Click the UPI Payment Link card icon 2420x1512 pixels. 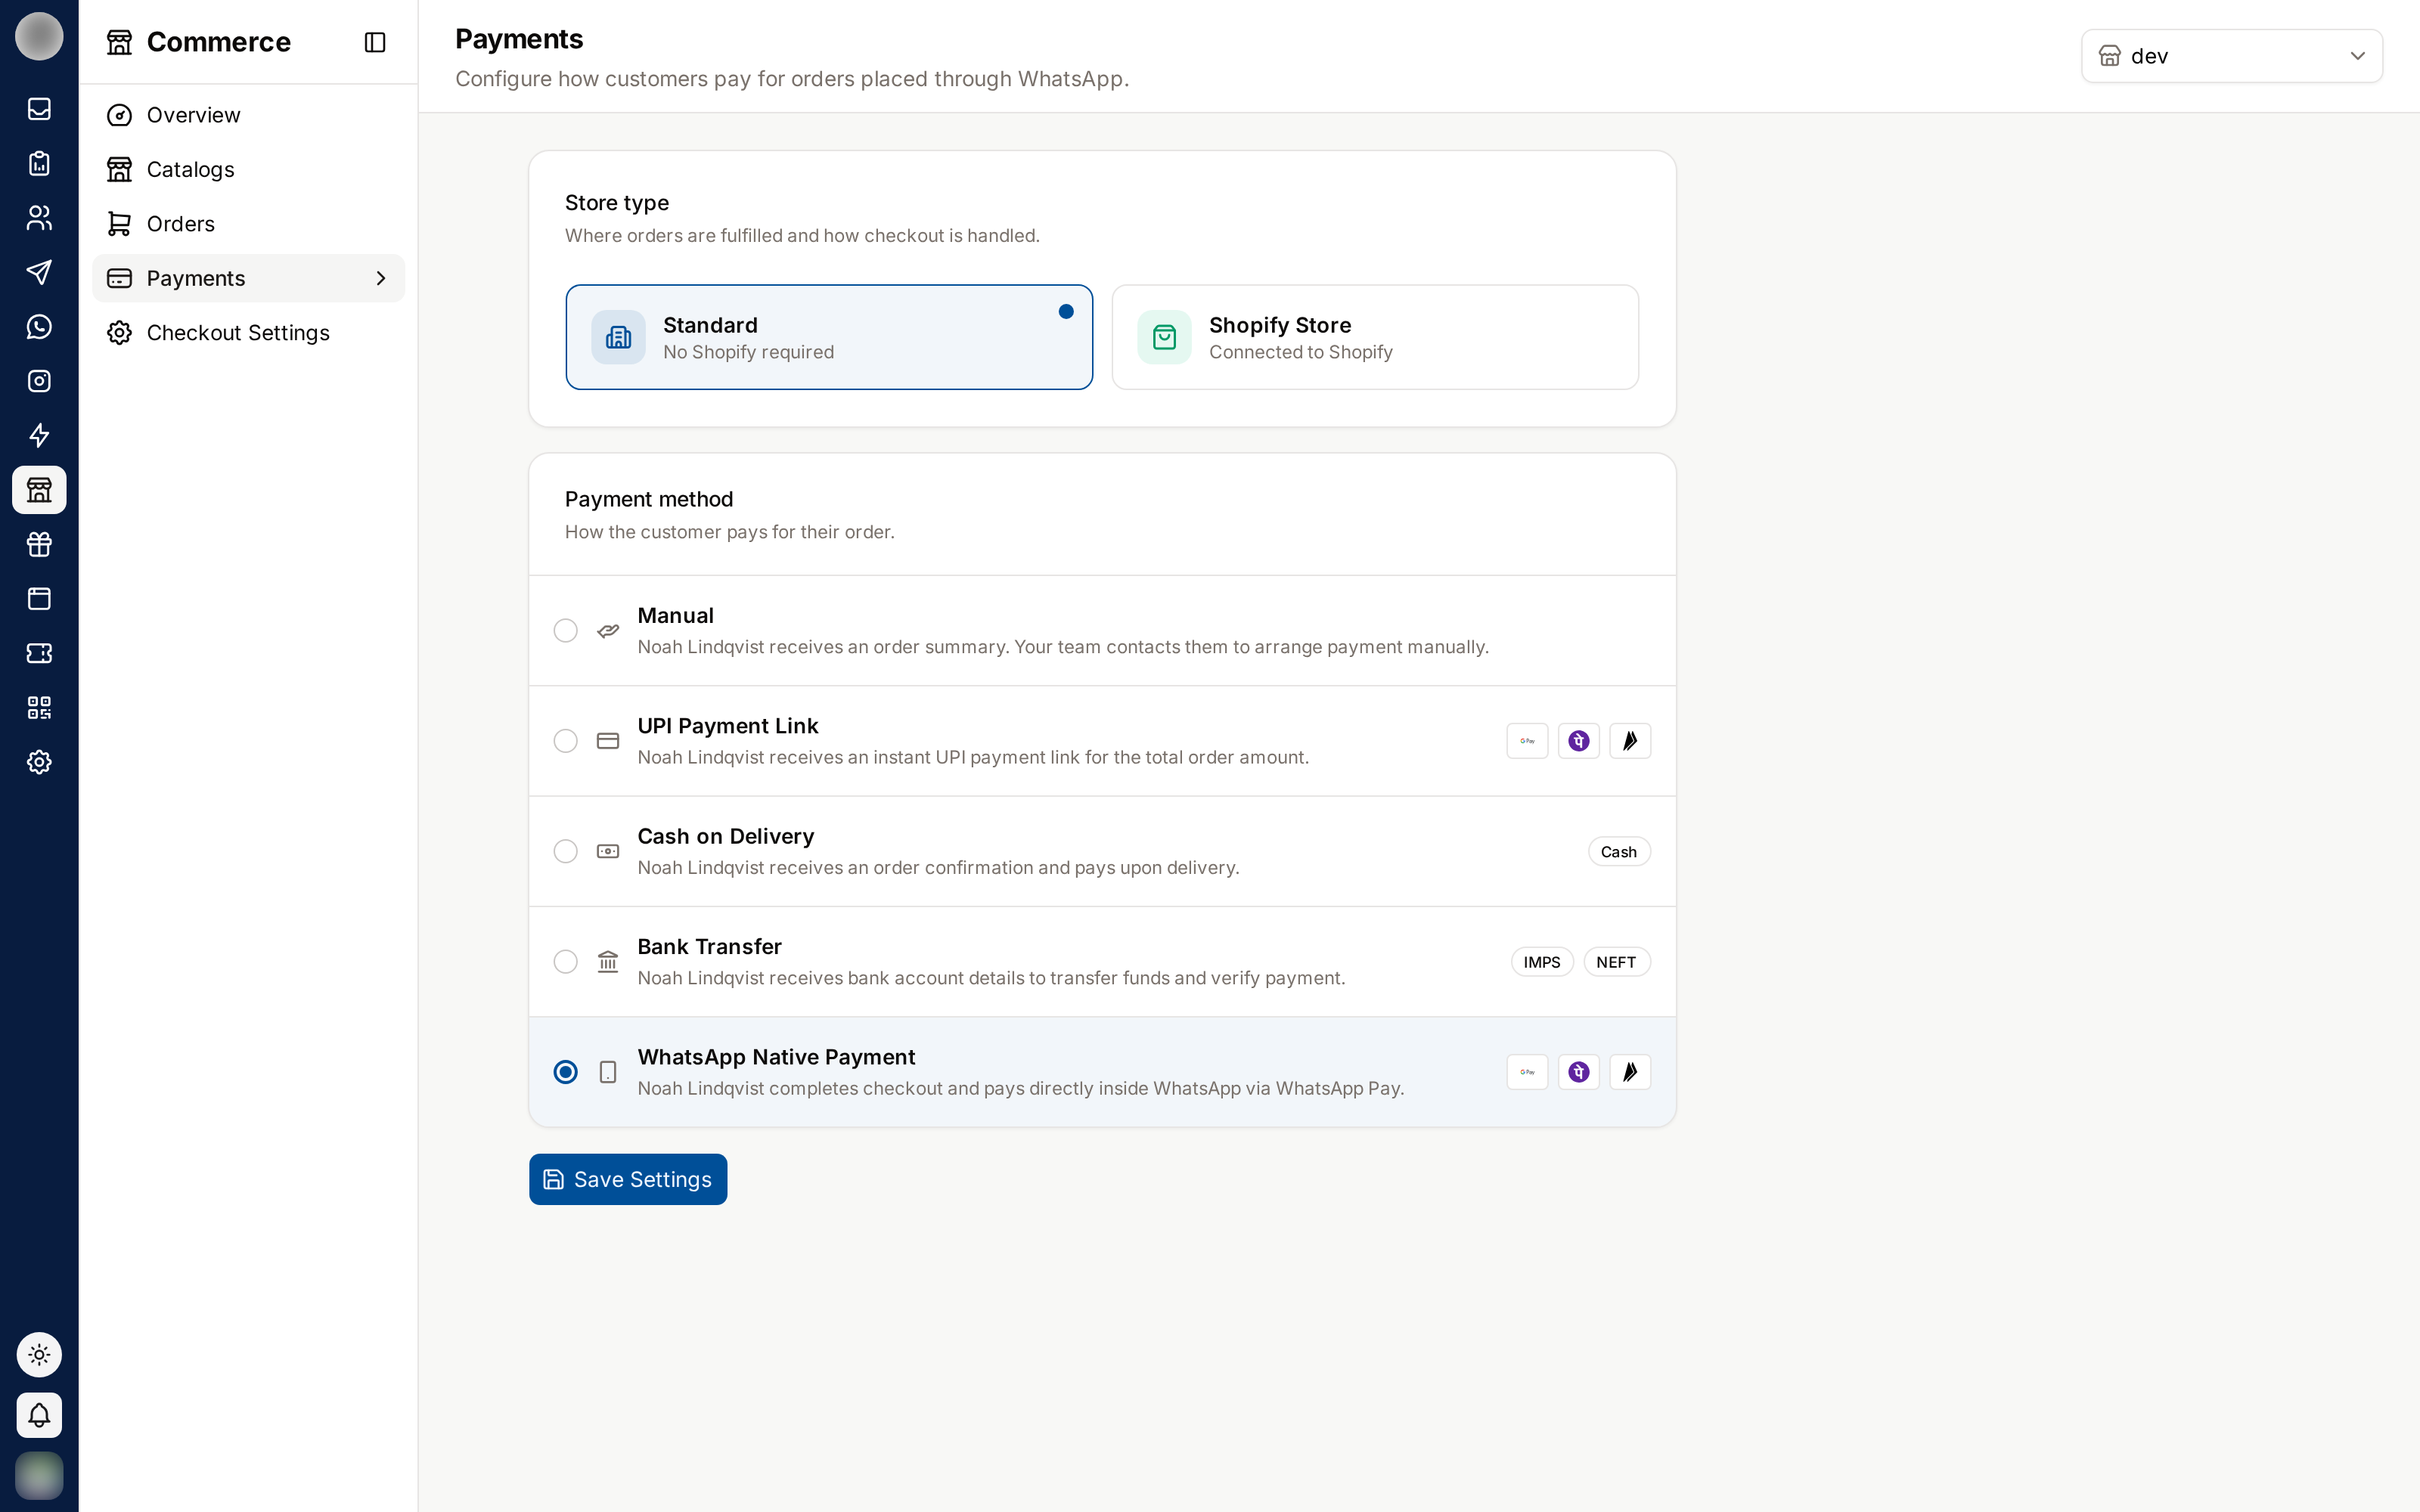pos(608,741)
